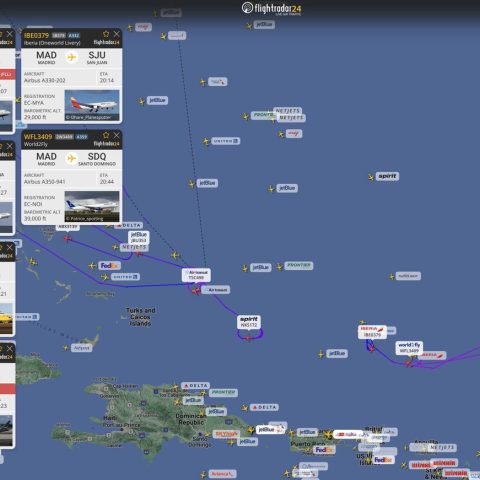Favorite the WFL3409 flight card star
Viewport: 480px width, 480px height.
(x=106, y=135)
